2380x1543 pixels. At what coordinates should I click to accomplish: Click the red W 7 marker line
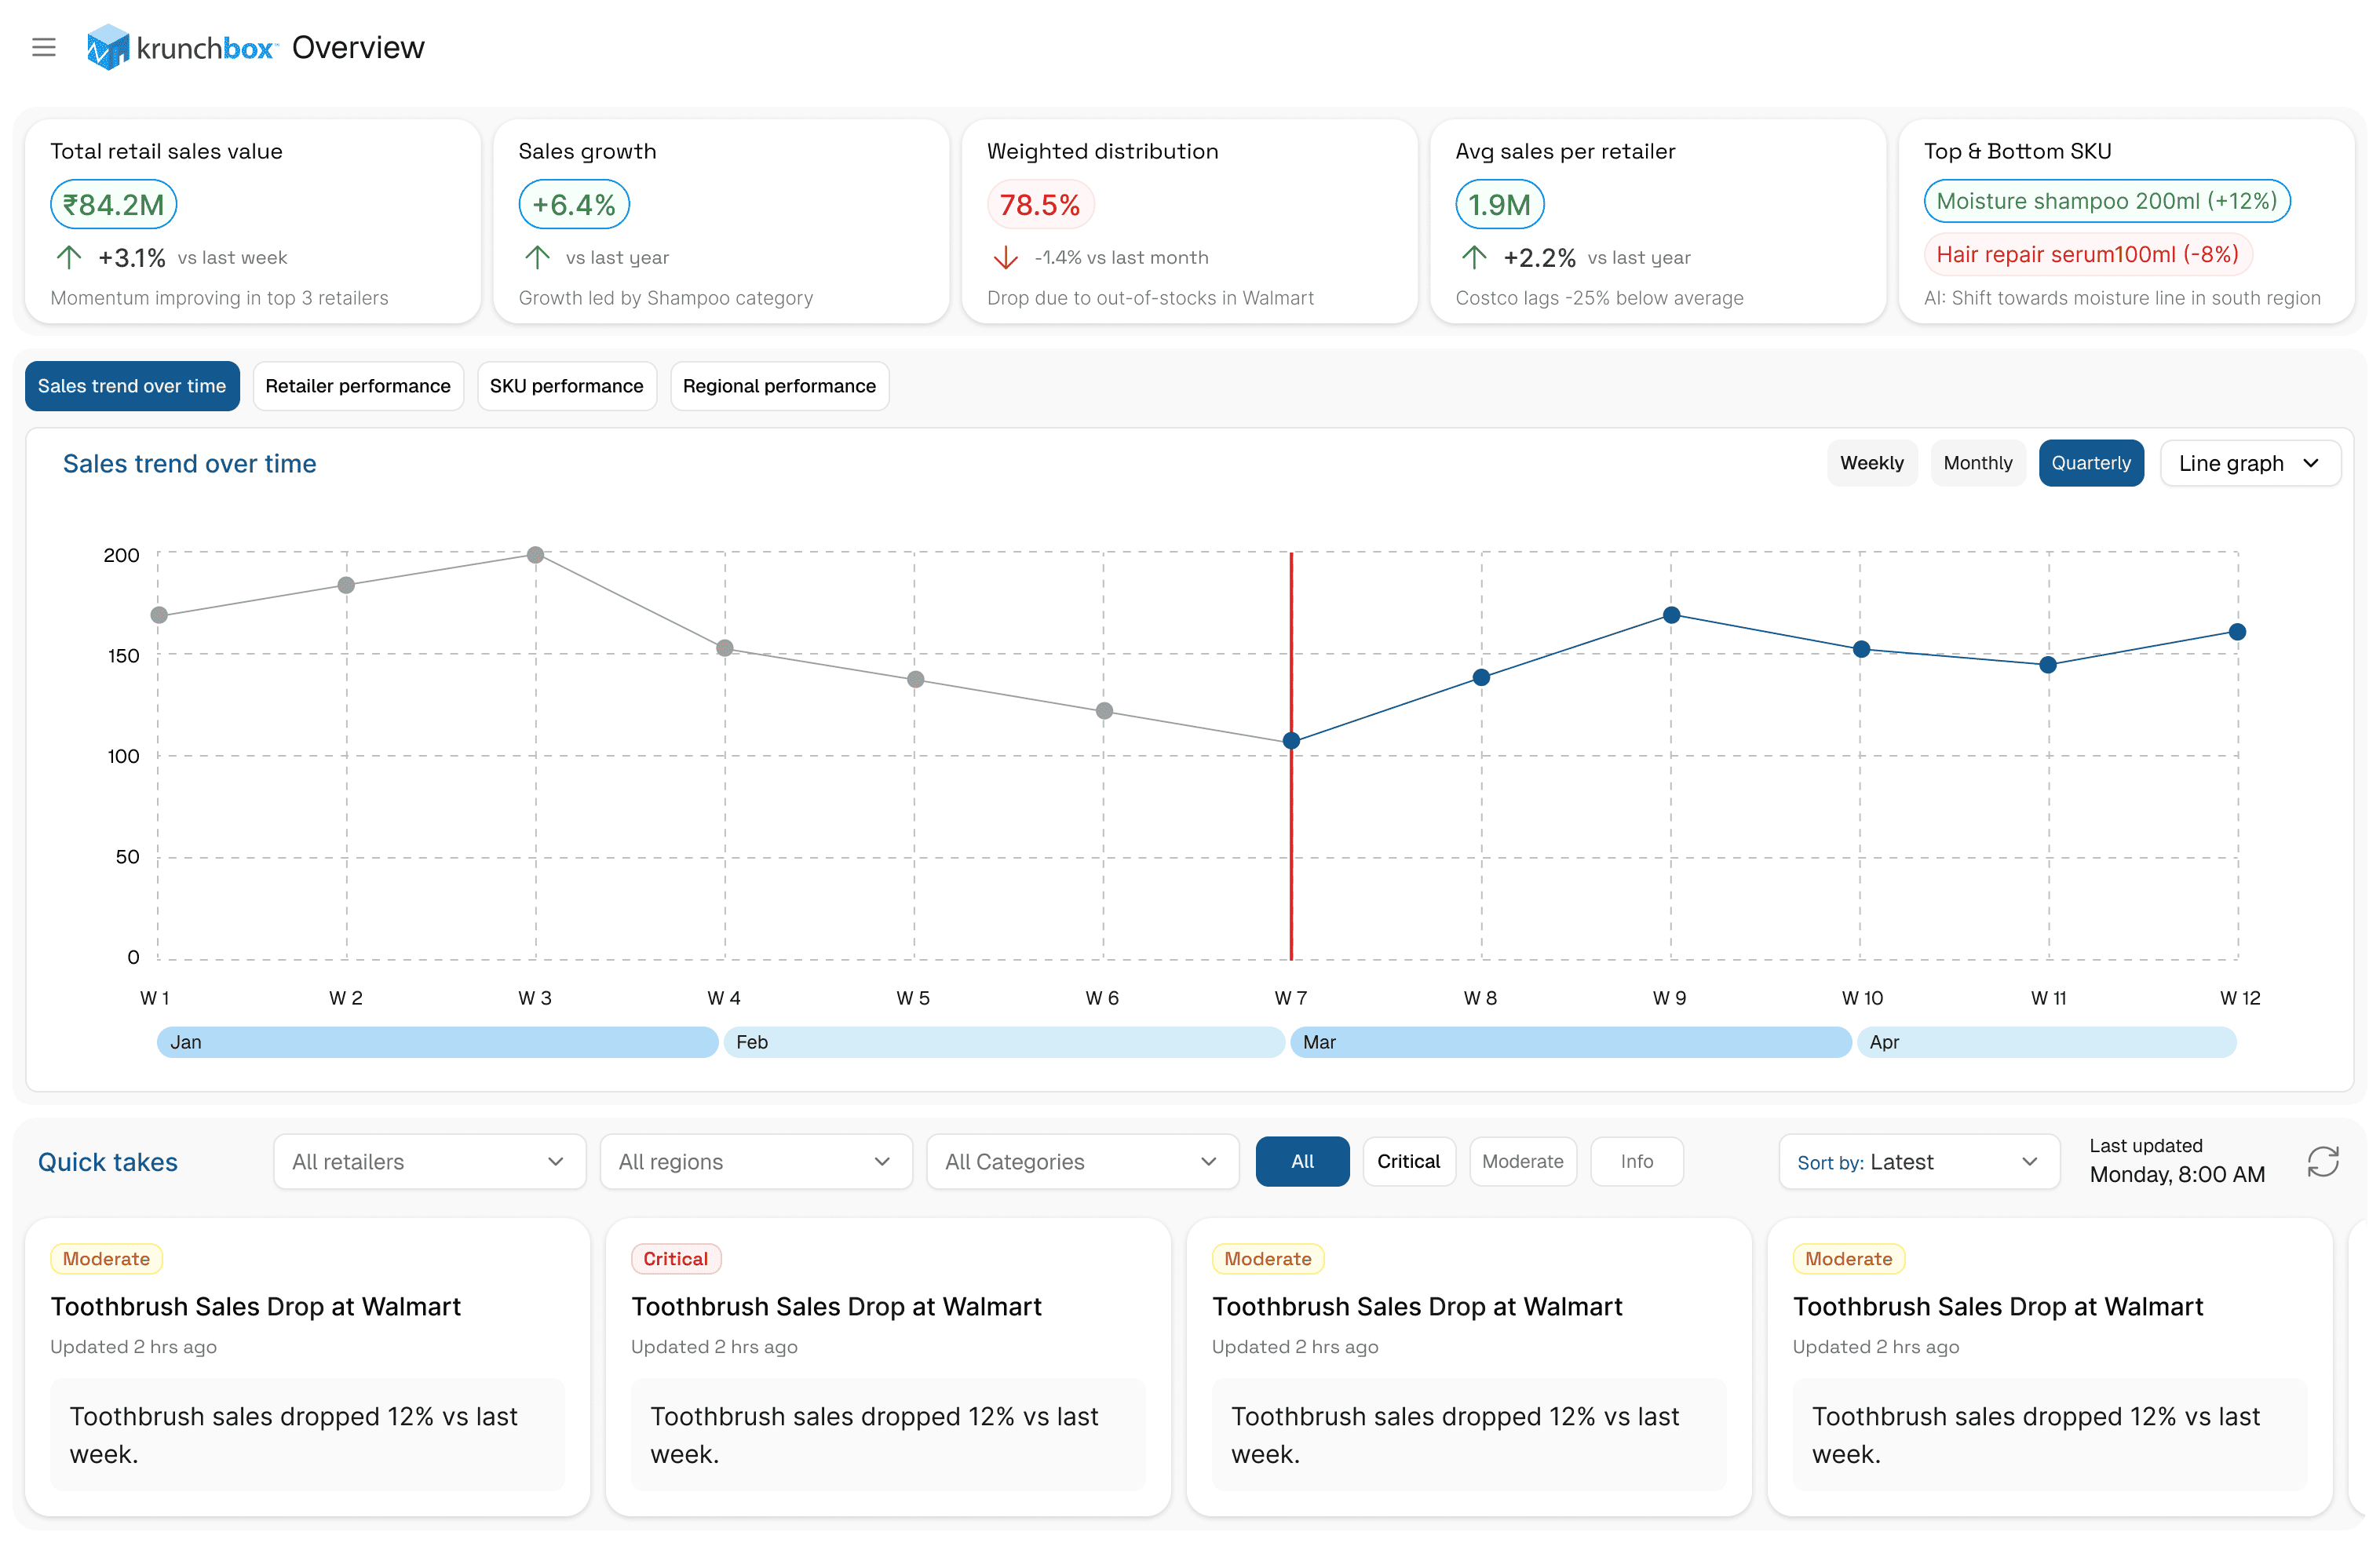1291,850
